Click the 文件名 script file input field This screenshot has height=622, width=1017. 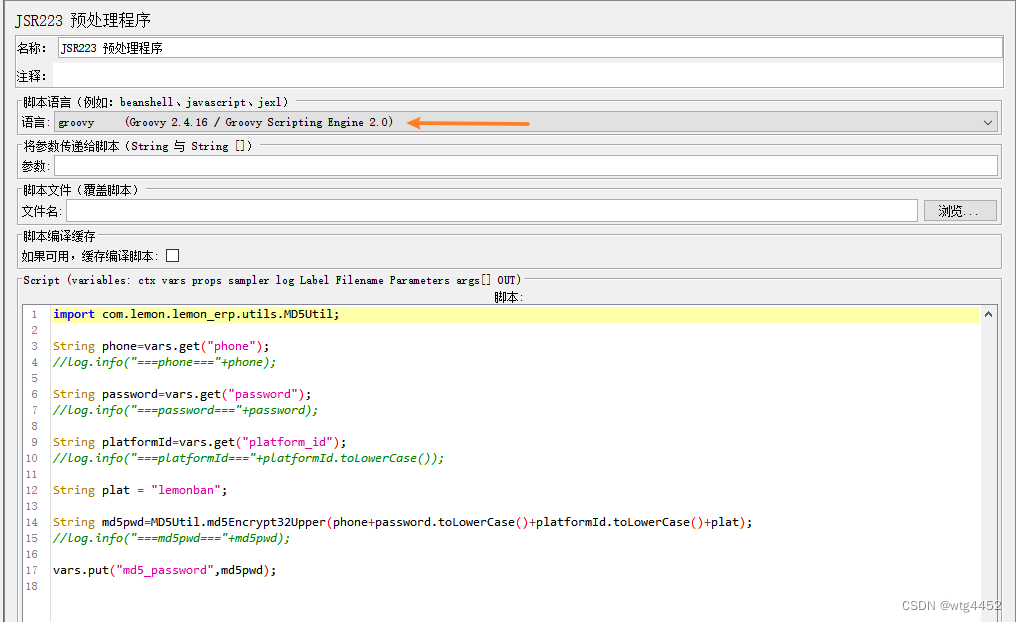492,210
